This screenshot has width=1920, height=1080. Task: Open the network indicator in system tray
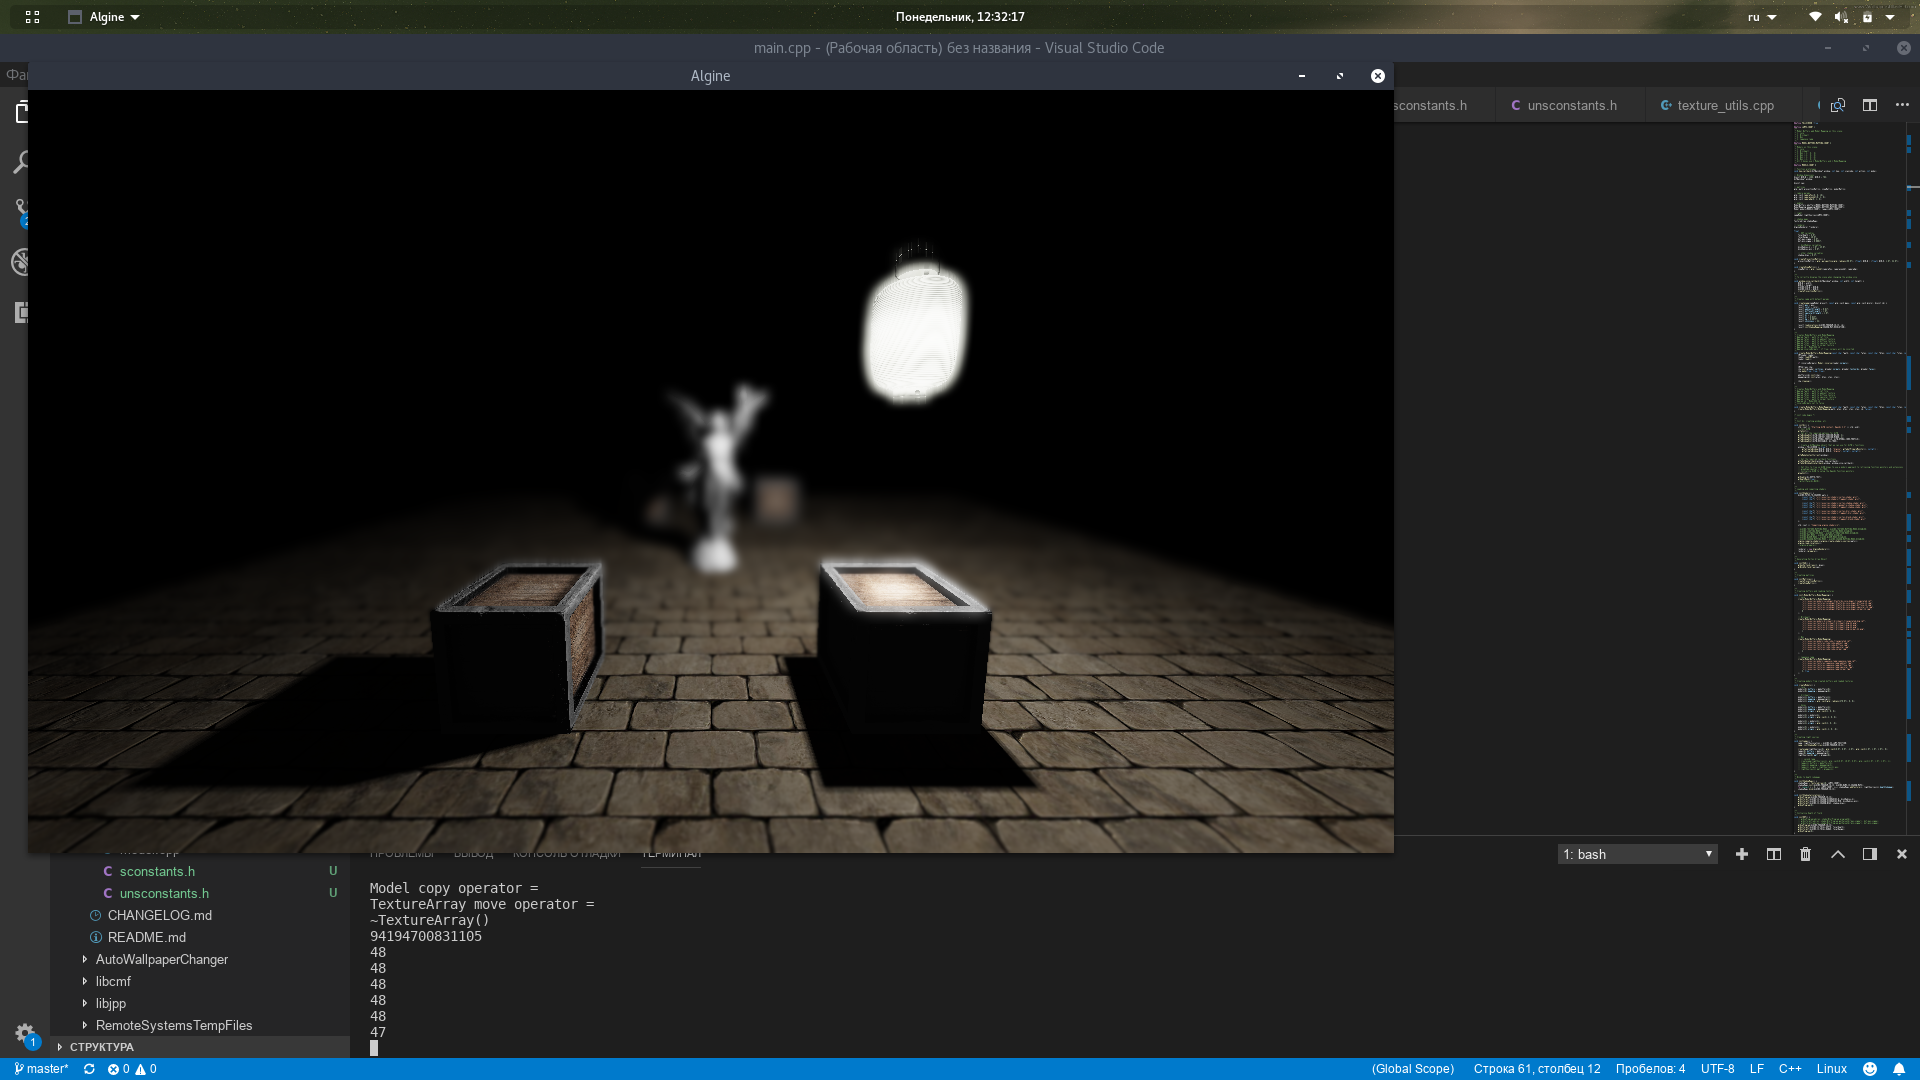(1814, 17)
